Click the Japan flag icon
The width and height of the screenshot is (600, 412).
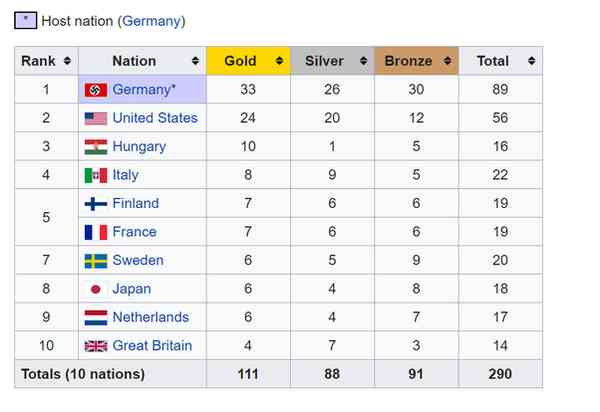(96, 289)
